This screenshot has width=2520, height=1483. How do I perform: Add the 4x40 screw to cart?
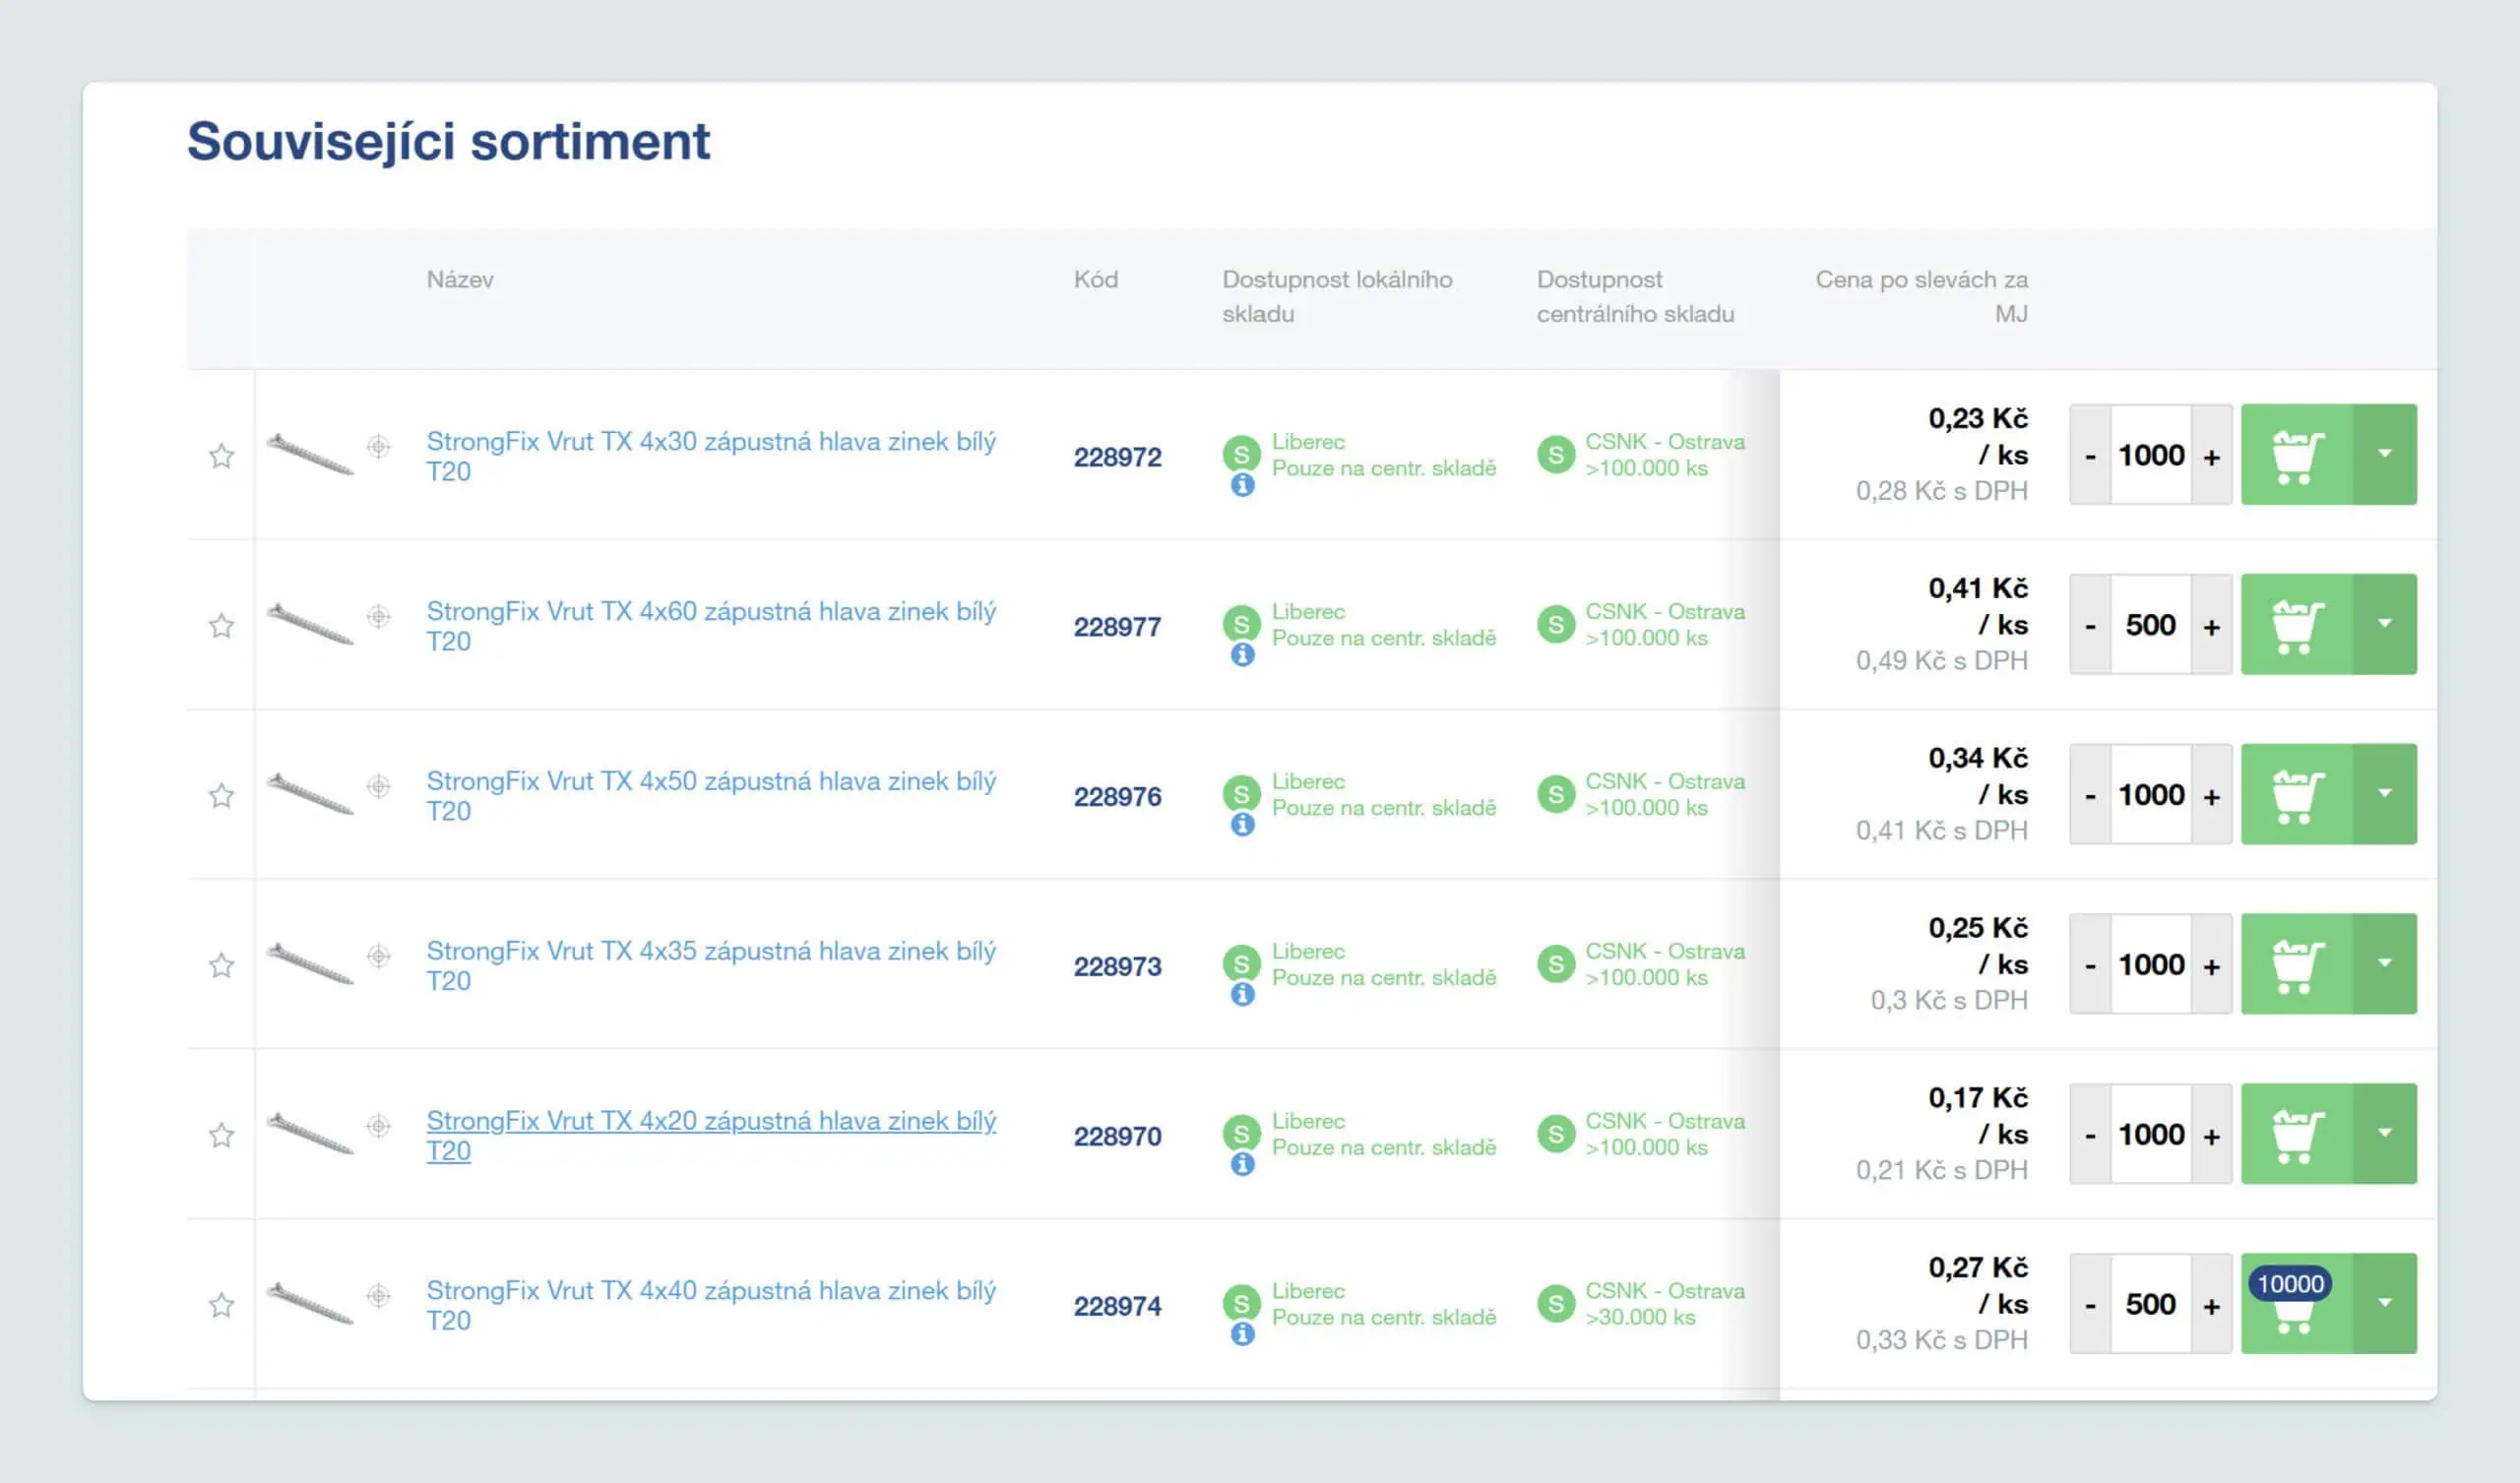2297,1305
